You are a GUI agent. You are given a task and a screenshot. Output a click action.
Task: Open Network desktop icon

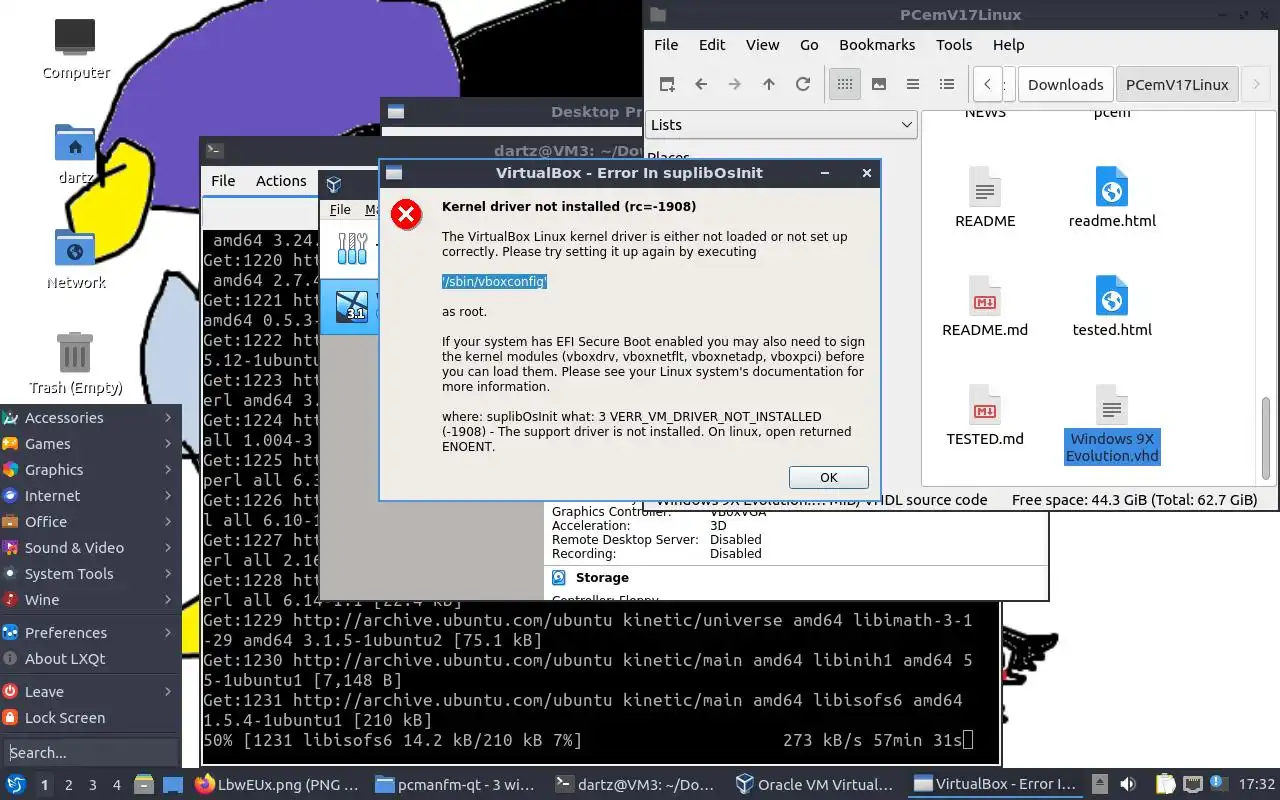tap(75, 259)
